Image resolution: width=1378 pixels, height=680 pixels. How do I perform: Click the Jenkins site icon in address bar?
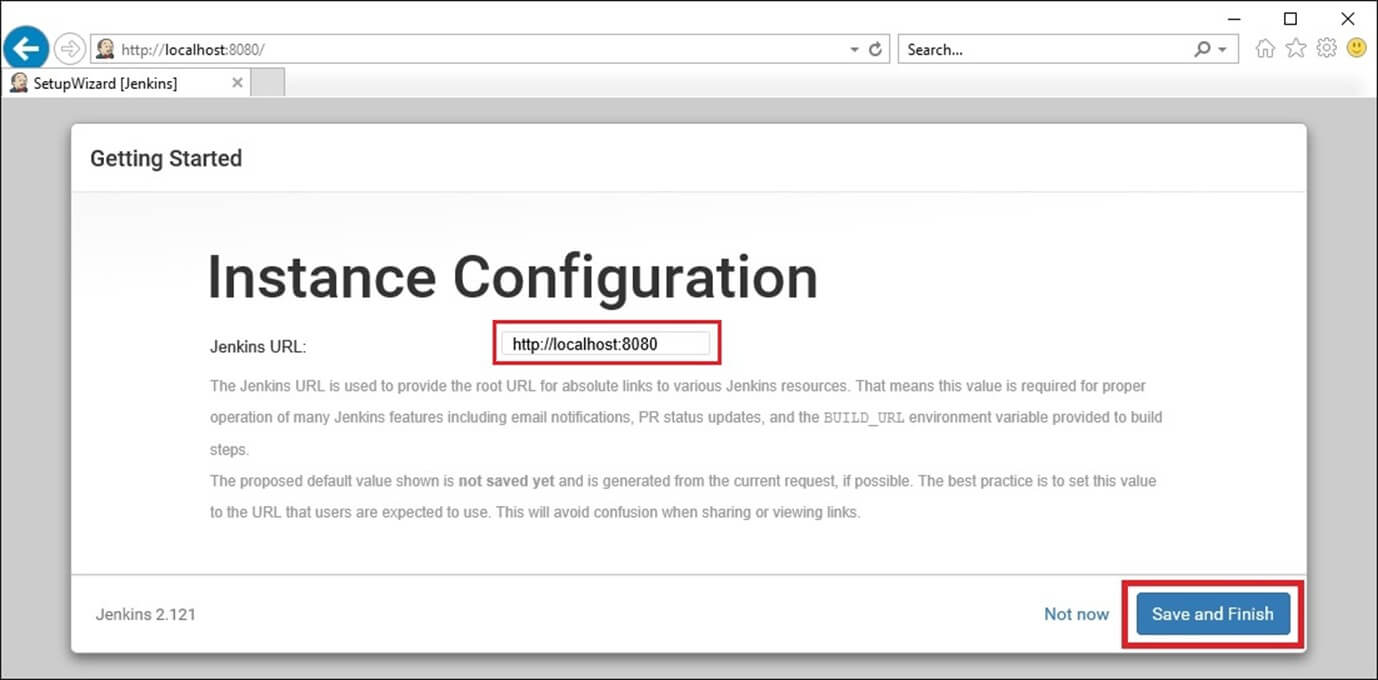click(105, 49)
